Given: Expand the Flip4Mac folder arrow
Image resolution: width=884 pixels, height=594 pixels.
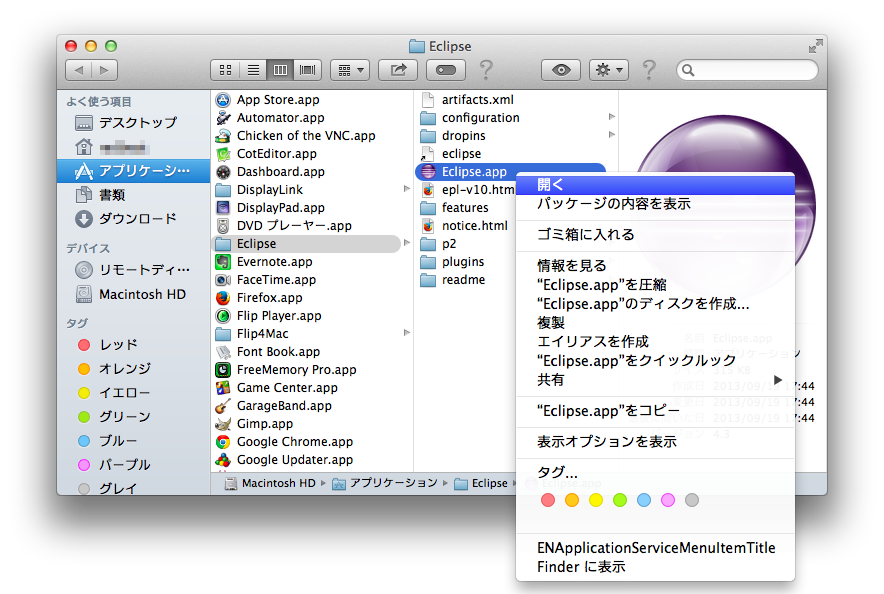Looking at the screenshot, I should tap(406, 333).
